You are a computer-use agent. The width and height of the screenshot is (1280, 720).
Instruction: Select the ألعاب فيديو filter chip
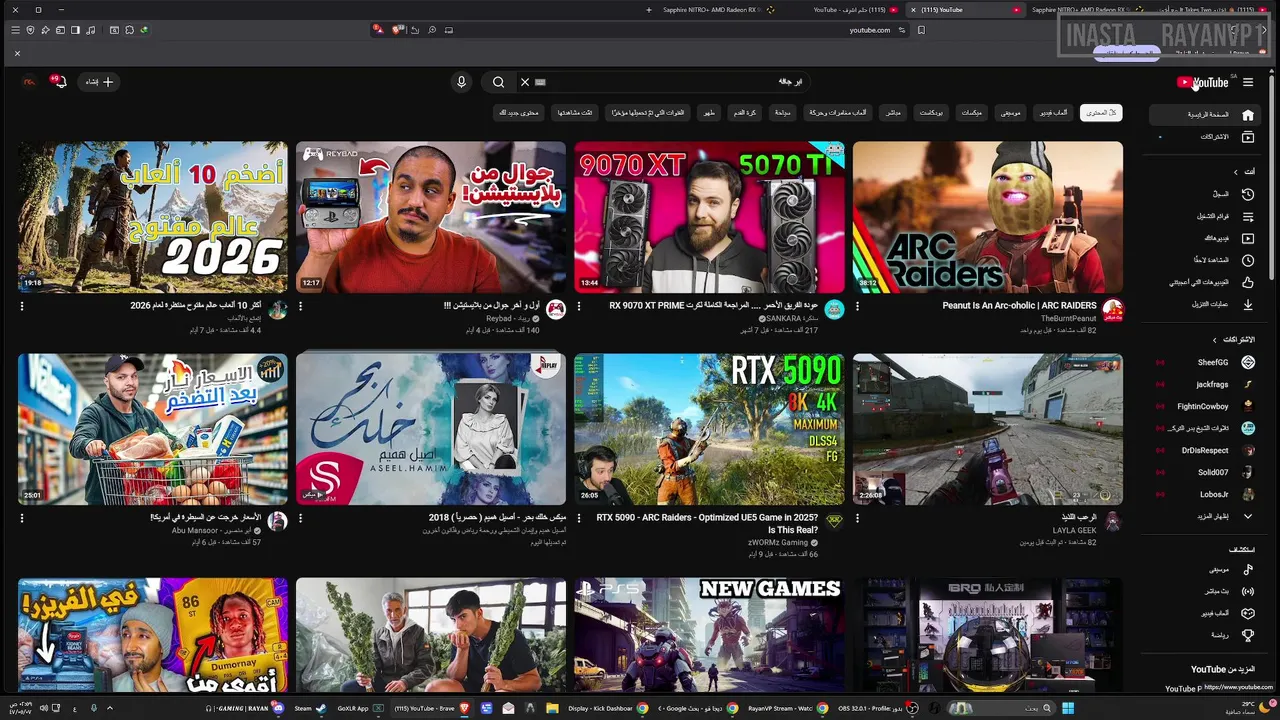point(1052,113)
